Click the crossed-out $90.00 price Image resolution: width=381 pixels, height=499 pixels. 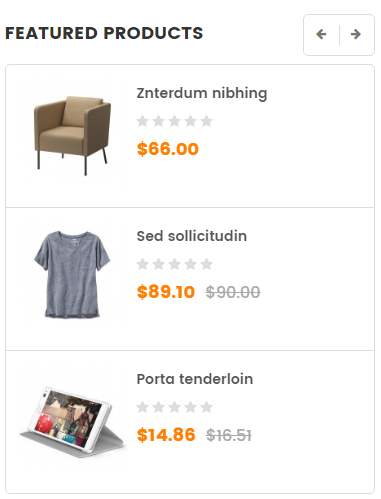pyautogui.click(x=233, y=292)
